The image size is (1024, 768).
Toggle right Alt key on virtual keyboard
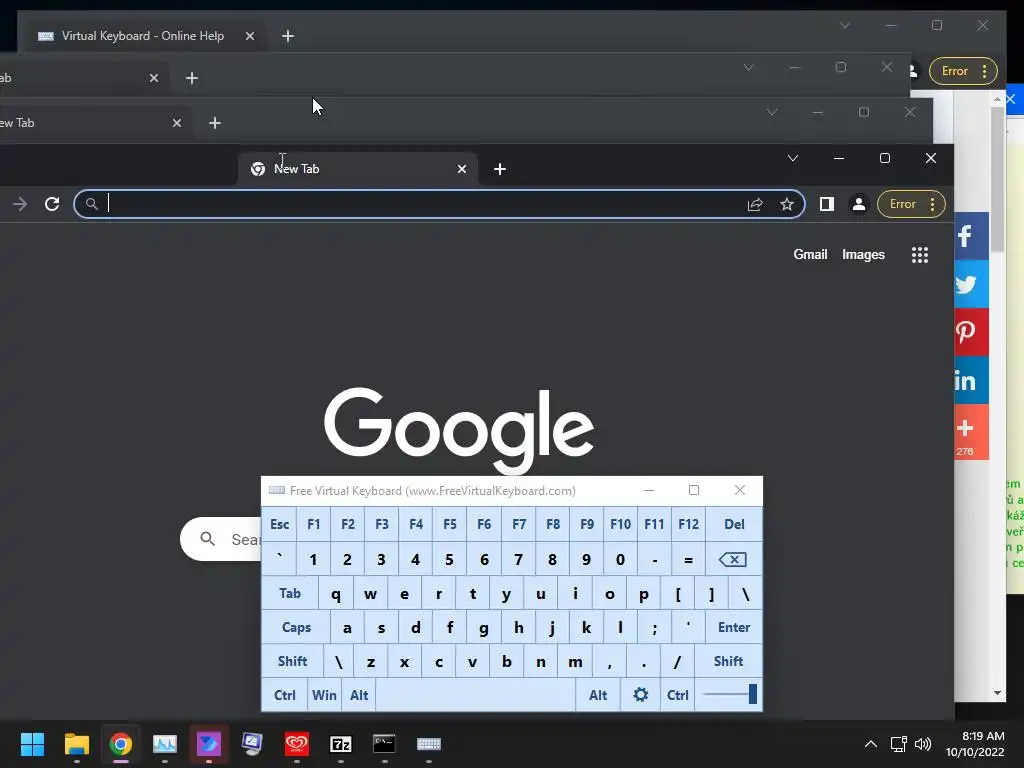pyautogui.click(x=598, y=695)
